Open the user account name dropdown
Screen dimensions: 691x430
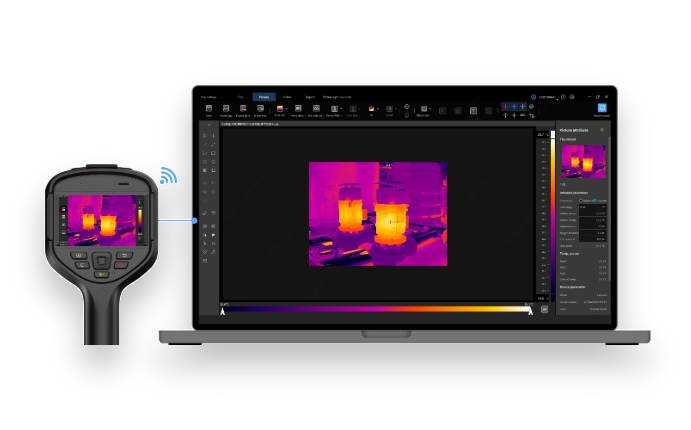coord(548,97)
